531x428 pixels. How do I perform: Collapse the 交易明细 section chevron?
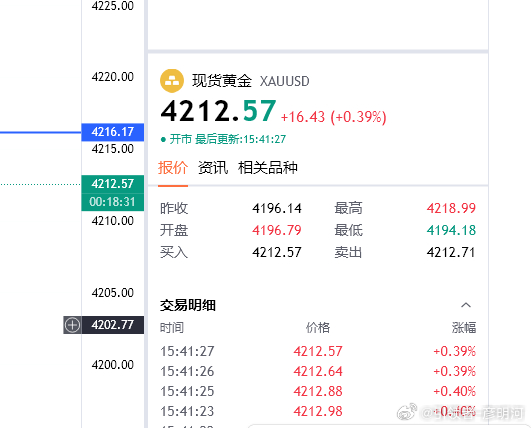tap(466, 305)
